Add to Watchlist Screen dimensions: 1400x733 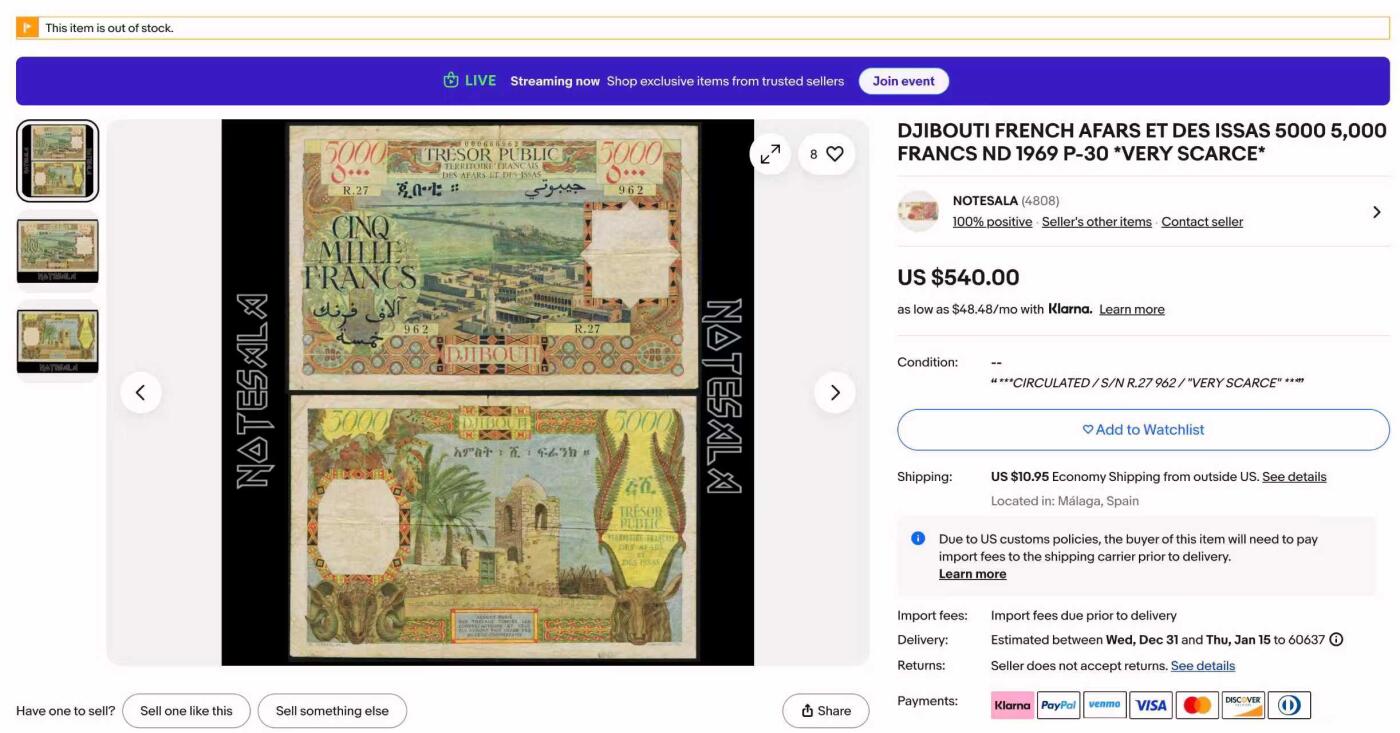1143,430
